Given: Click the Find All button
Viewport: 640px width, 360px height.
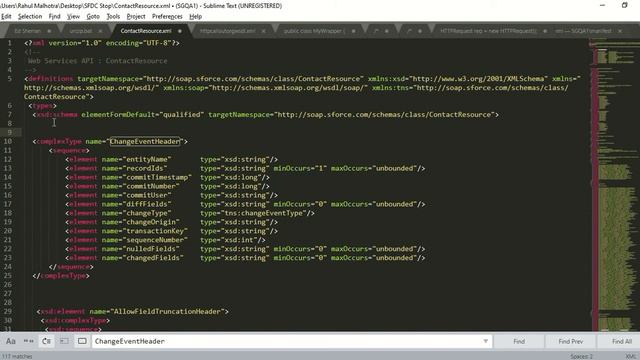Looking at the screenshot, I should tap(621, 341).
